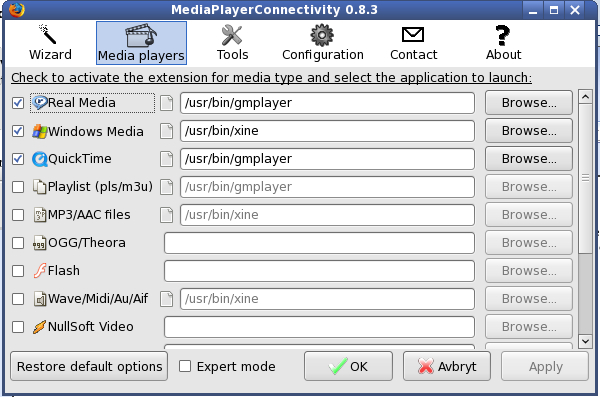
Task: Click the QuickTime path input field
Action: pyautogui.click(x=327, y=159)
